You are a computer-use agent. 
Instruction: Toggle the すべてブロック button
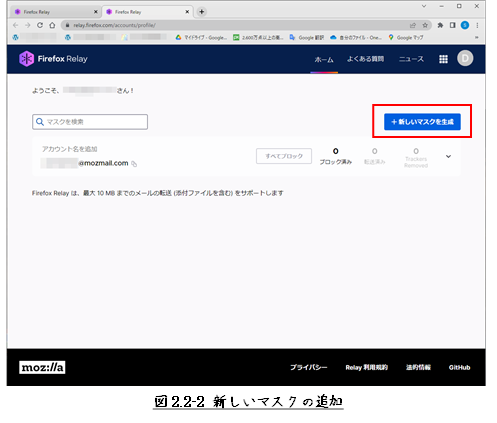point(284,156)
